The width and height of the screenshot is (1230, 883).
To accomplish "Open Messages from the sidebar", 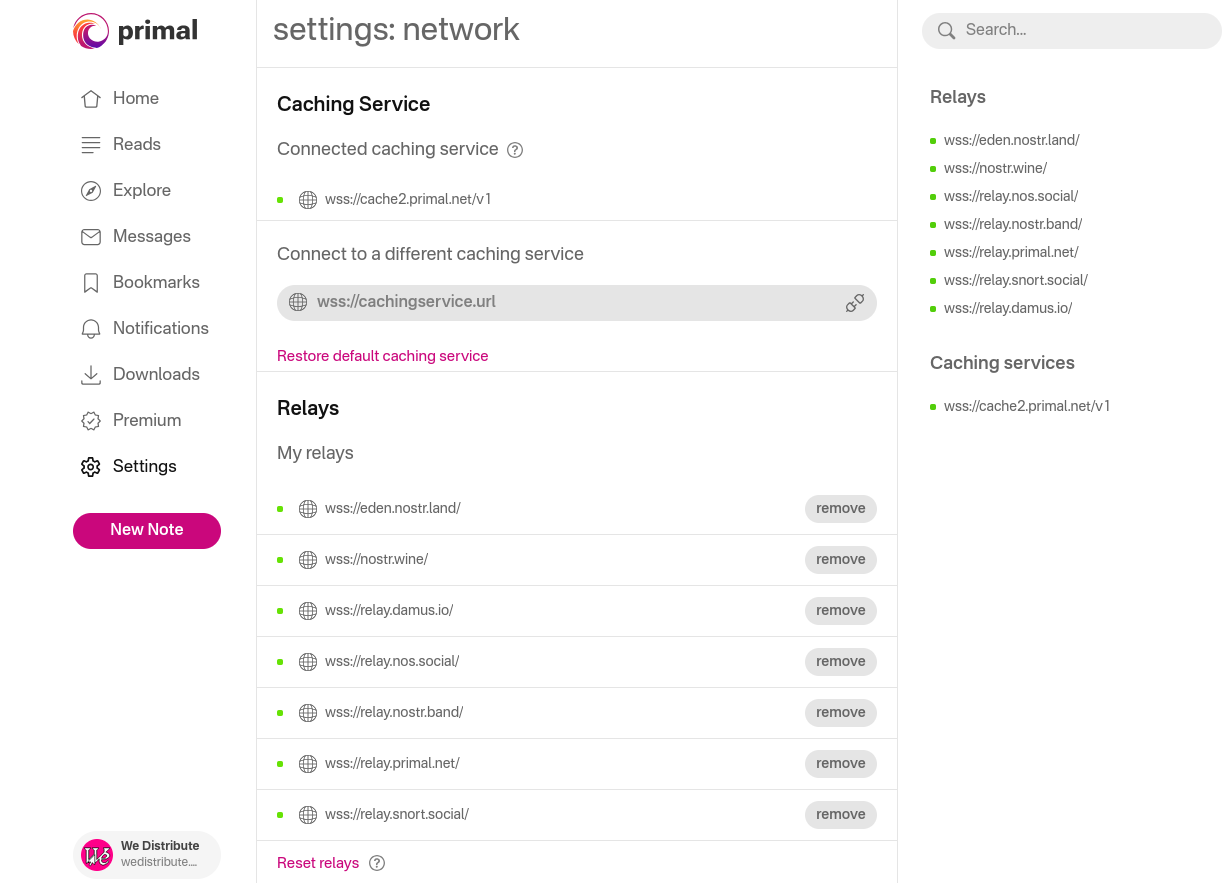I will pos(151,236).
